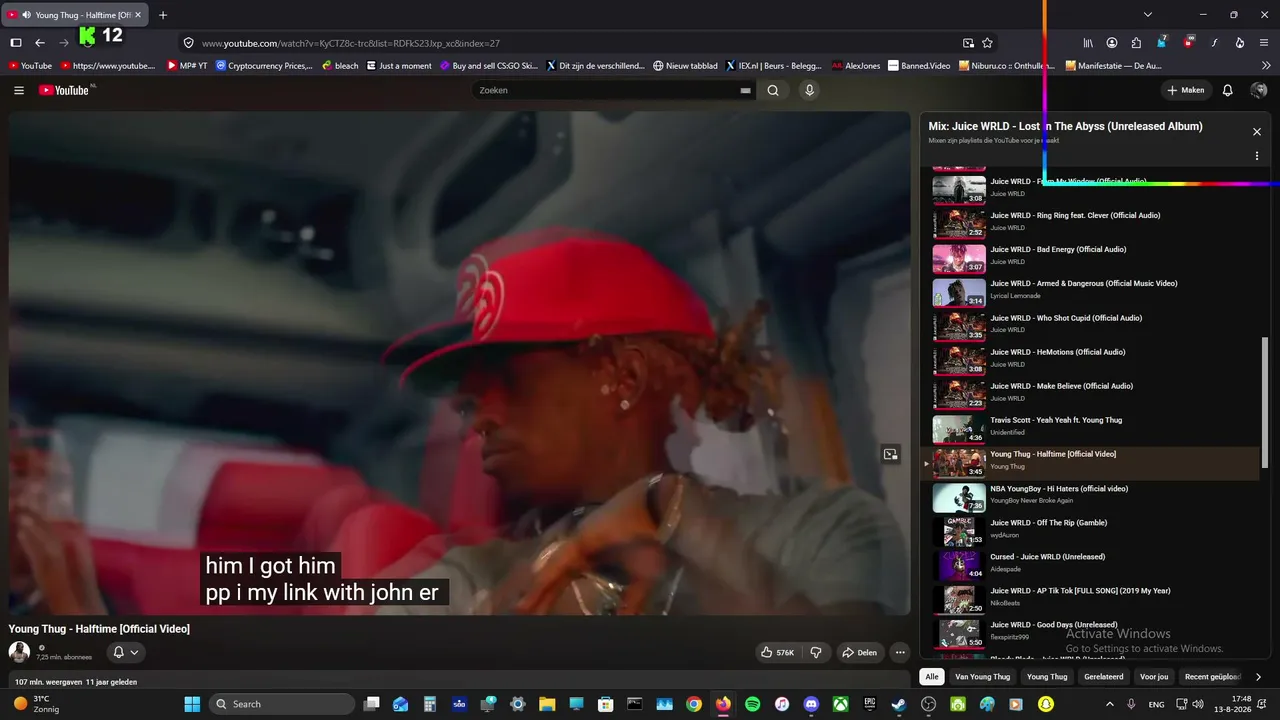Submit search with the magnifier icon

tap(773, 90)
